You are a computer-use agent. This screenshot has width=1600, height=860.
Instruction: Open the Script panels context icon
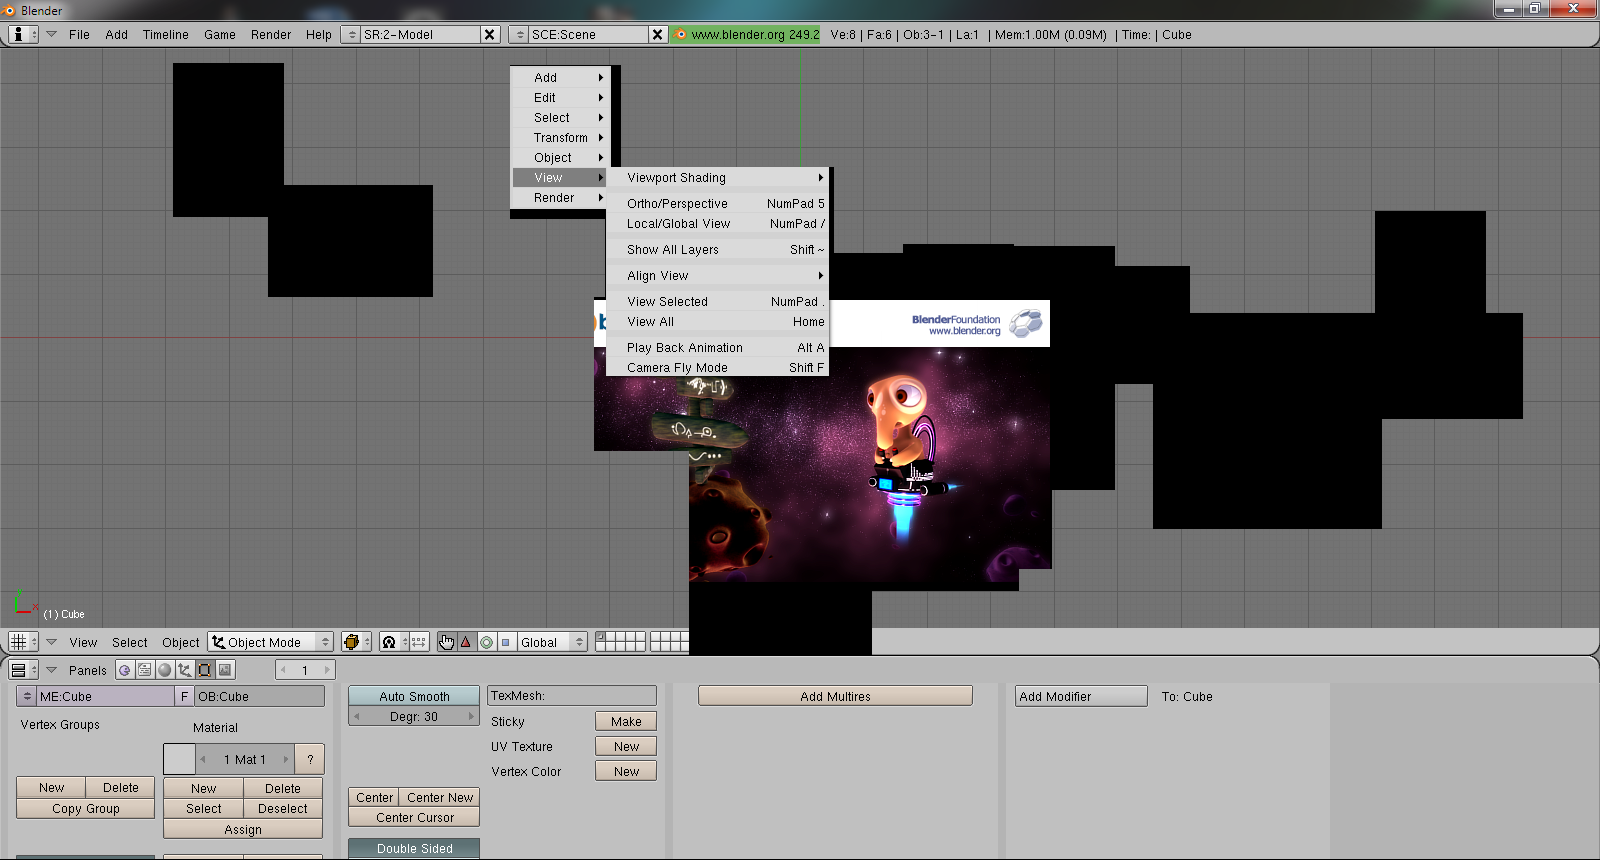coord(145,670)
